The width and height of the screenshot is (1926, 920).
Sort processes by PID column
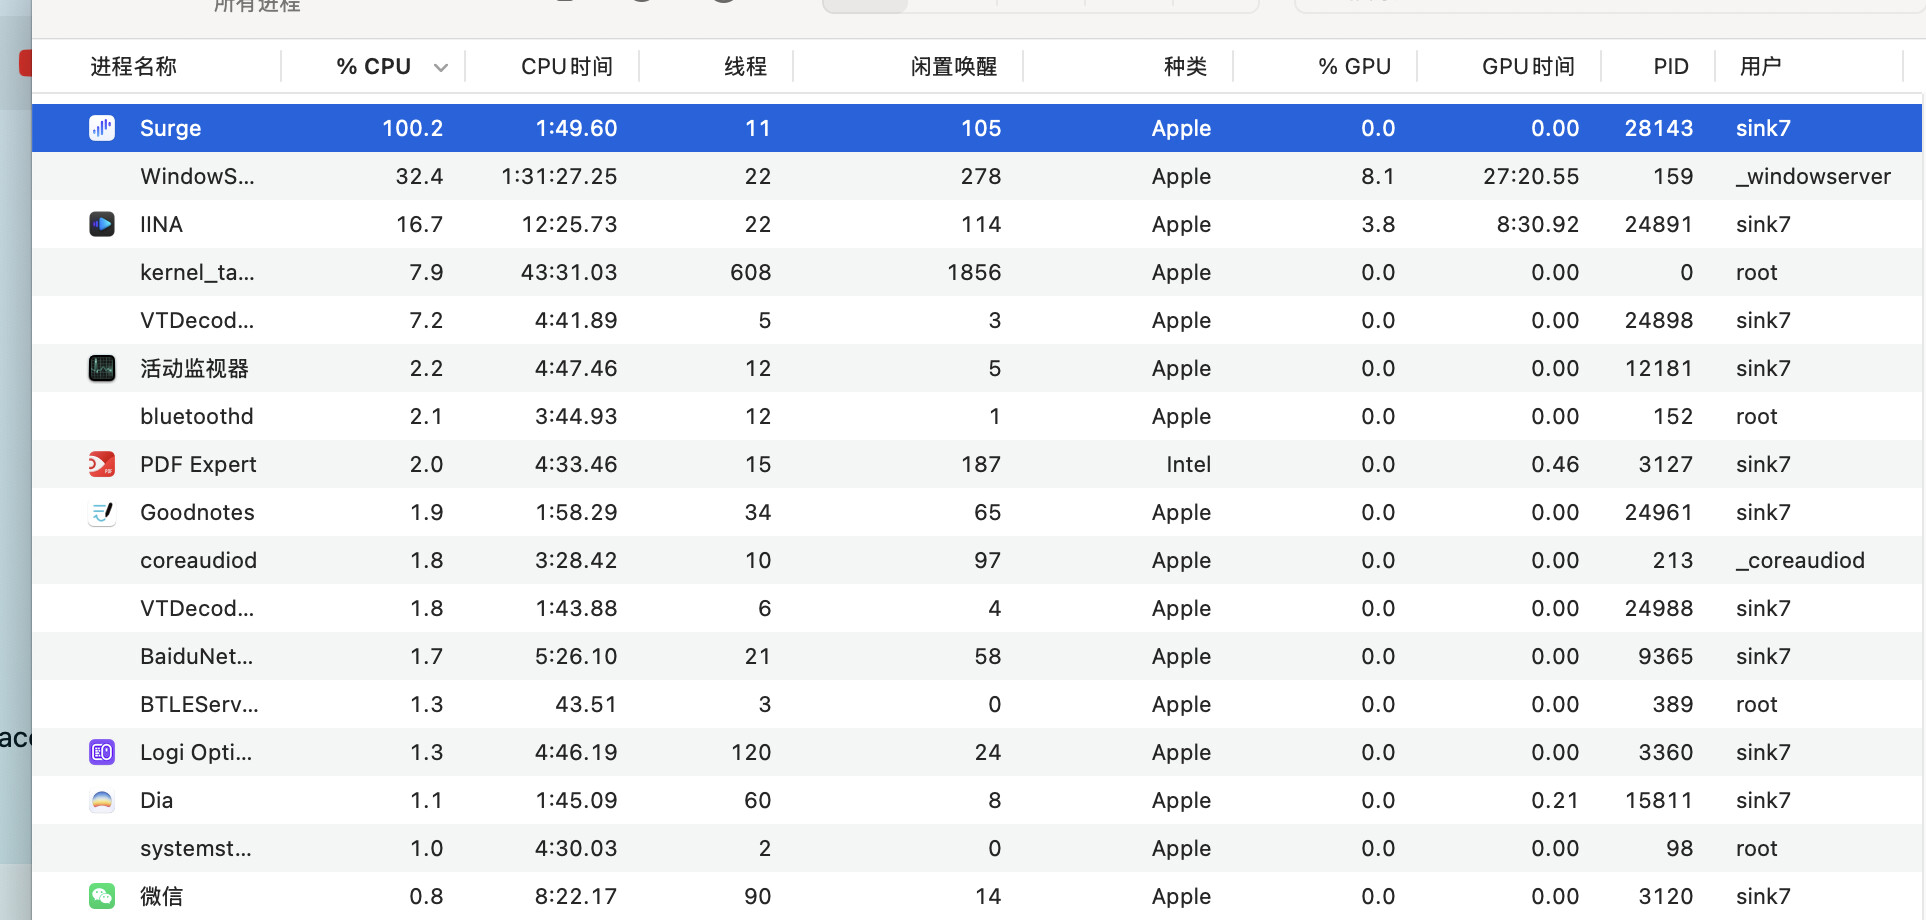[1670, 67]
